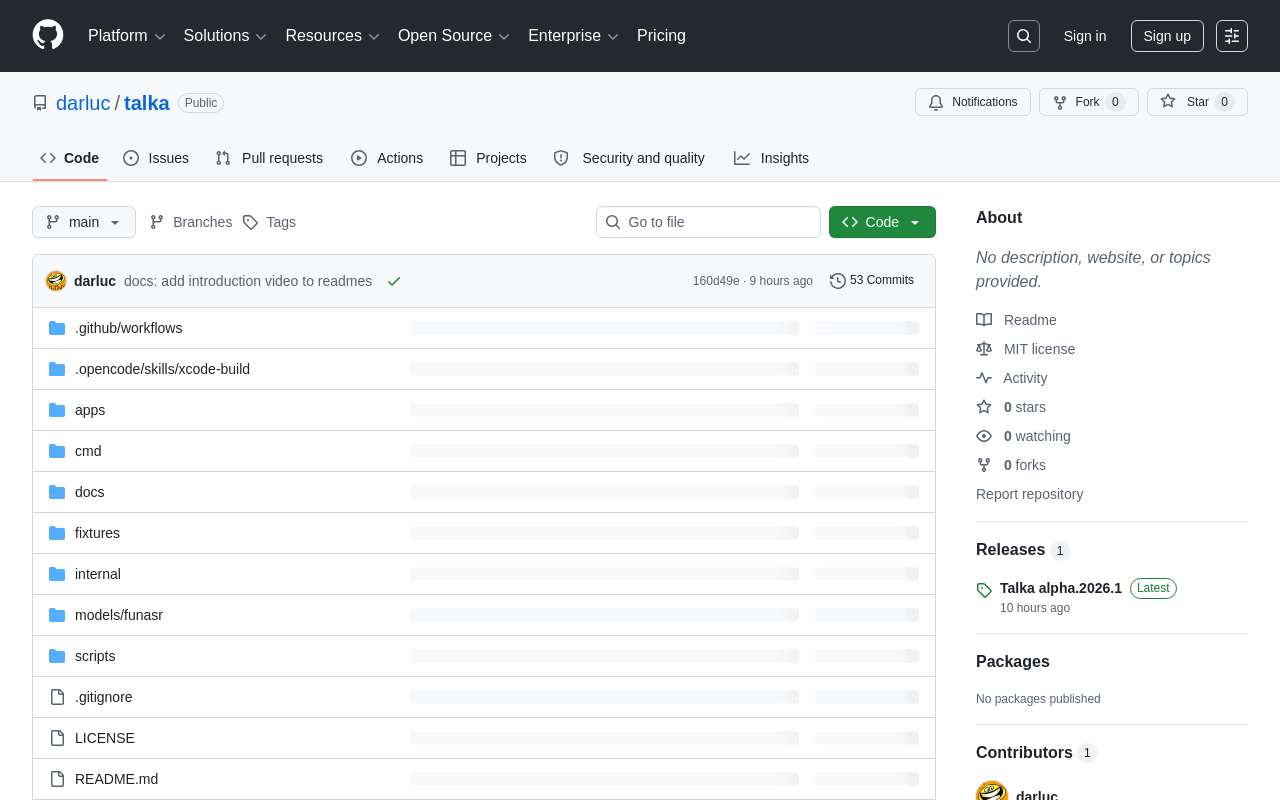The image size is (1280, 800).
Task: Click the contributor avatar under Contributors
Action: click(992, 790)
